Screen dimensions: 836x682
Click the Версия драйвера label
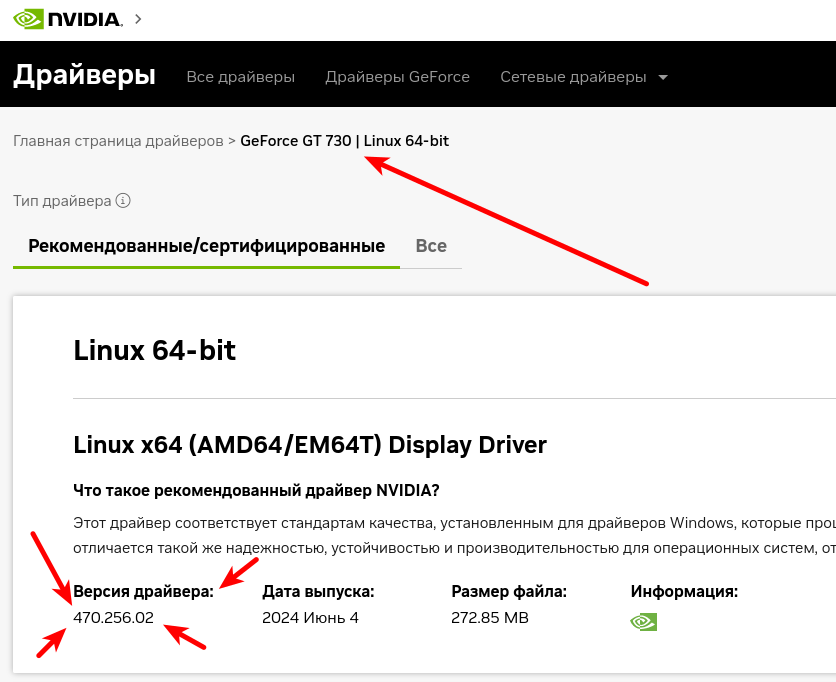tap(143, 591)
